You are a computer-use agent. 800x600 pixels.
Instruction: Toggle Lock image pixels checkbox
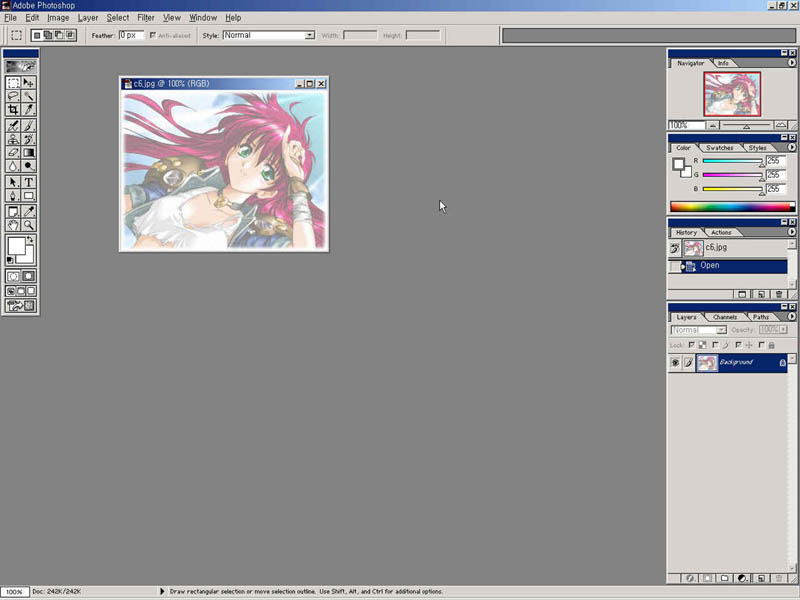pos(715,345)
